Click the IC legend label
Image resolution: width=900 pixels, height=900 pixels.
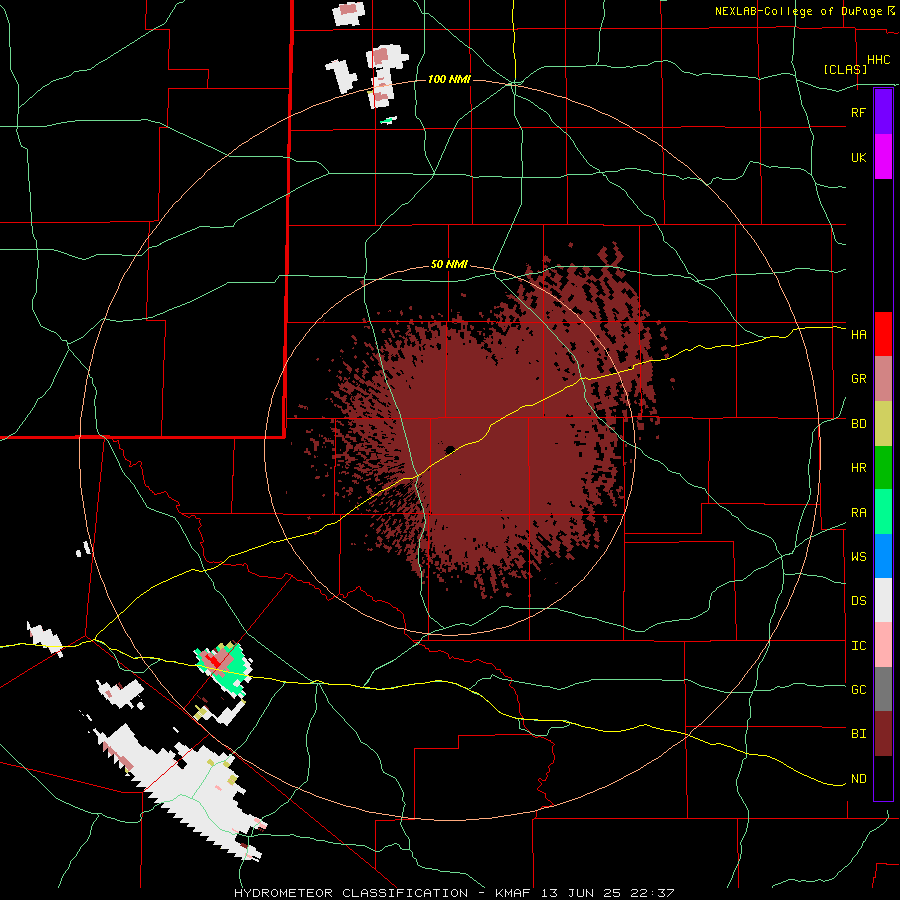click(x=858, y=646)
